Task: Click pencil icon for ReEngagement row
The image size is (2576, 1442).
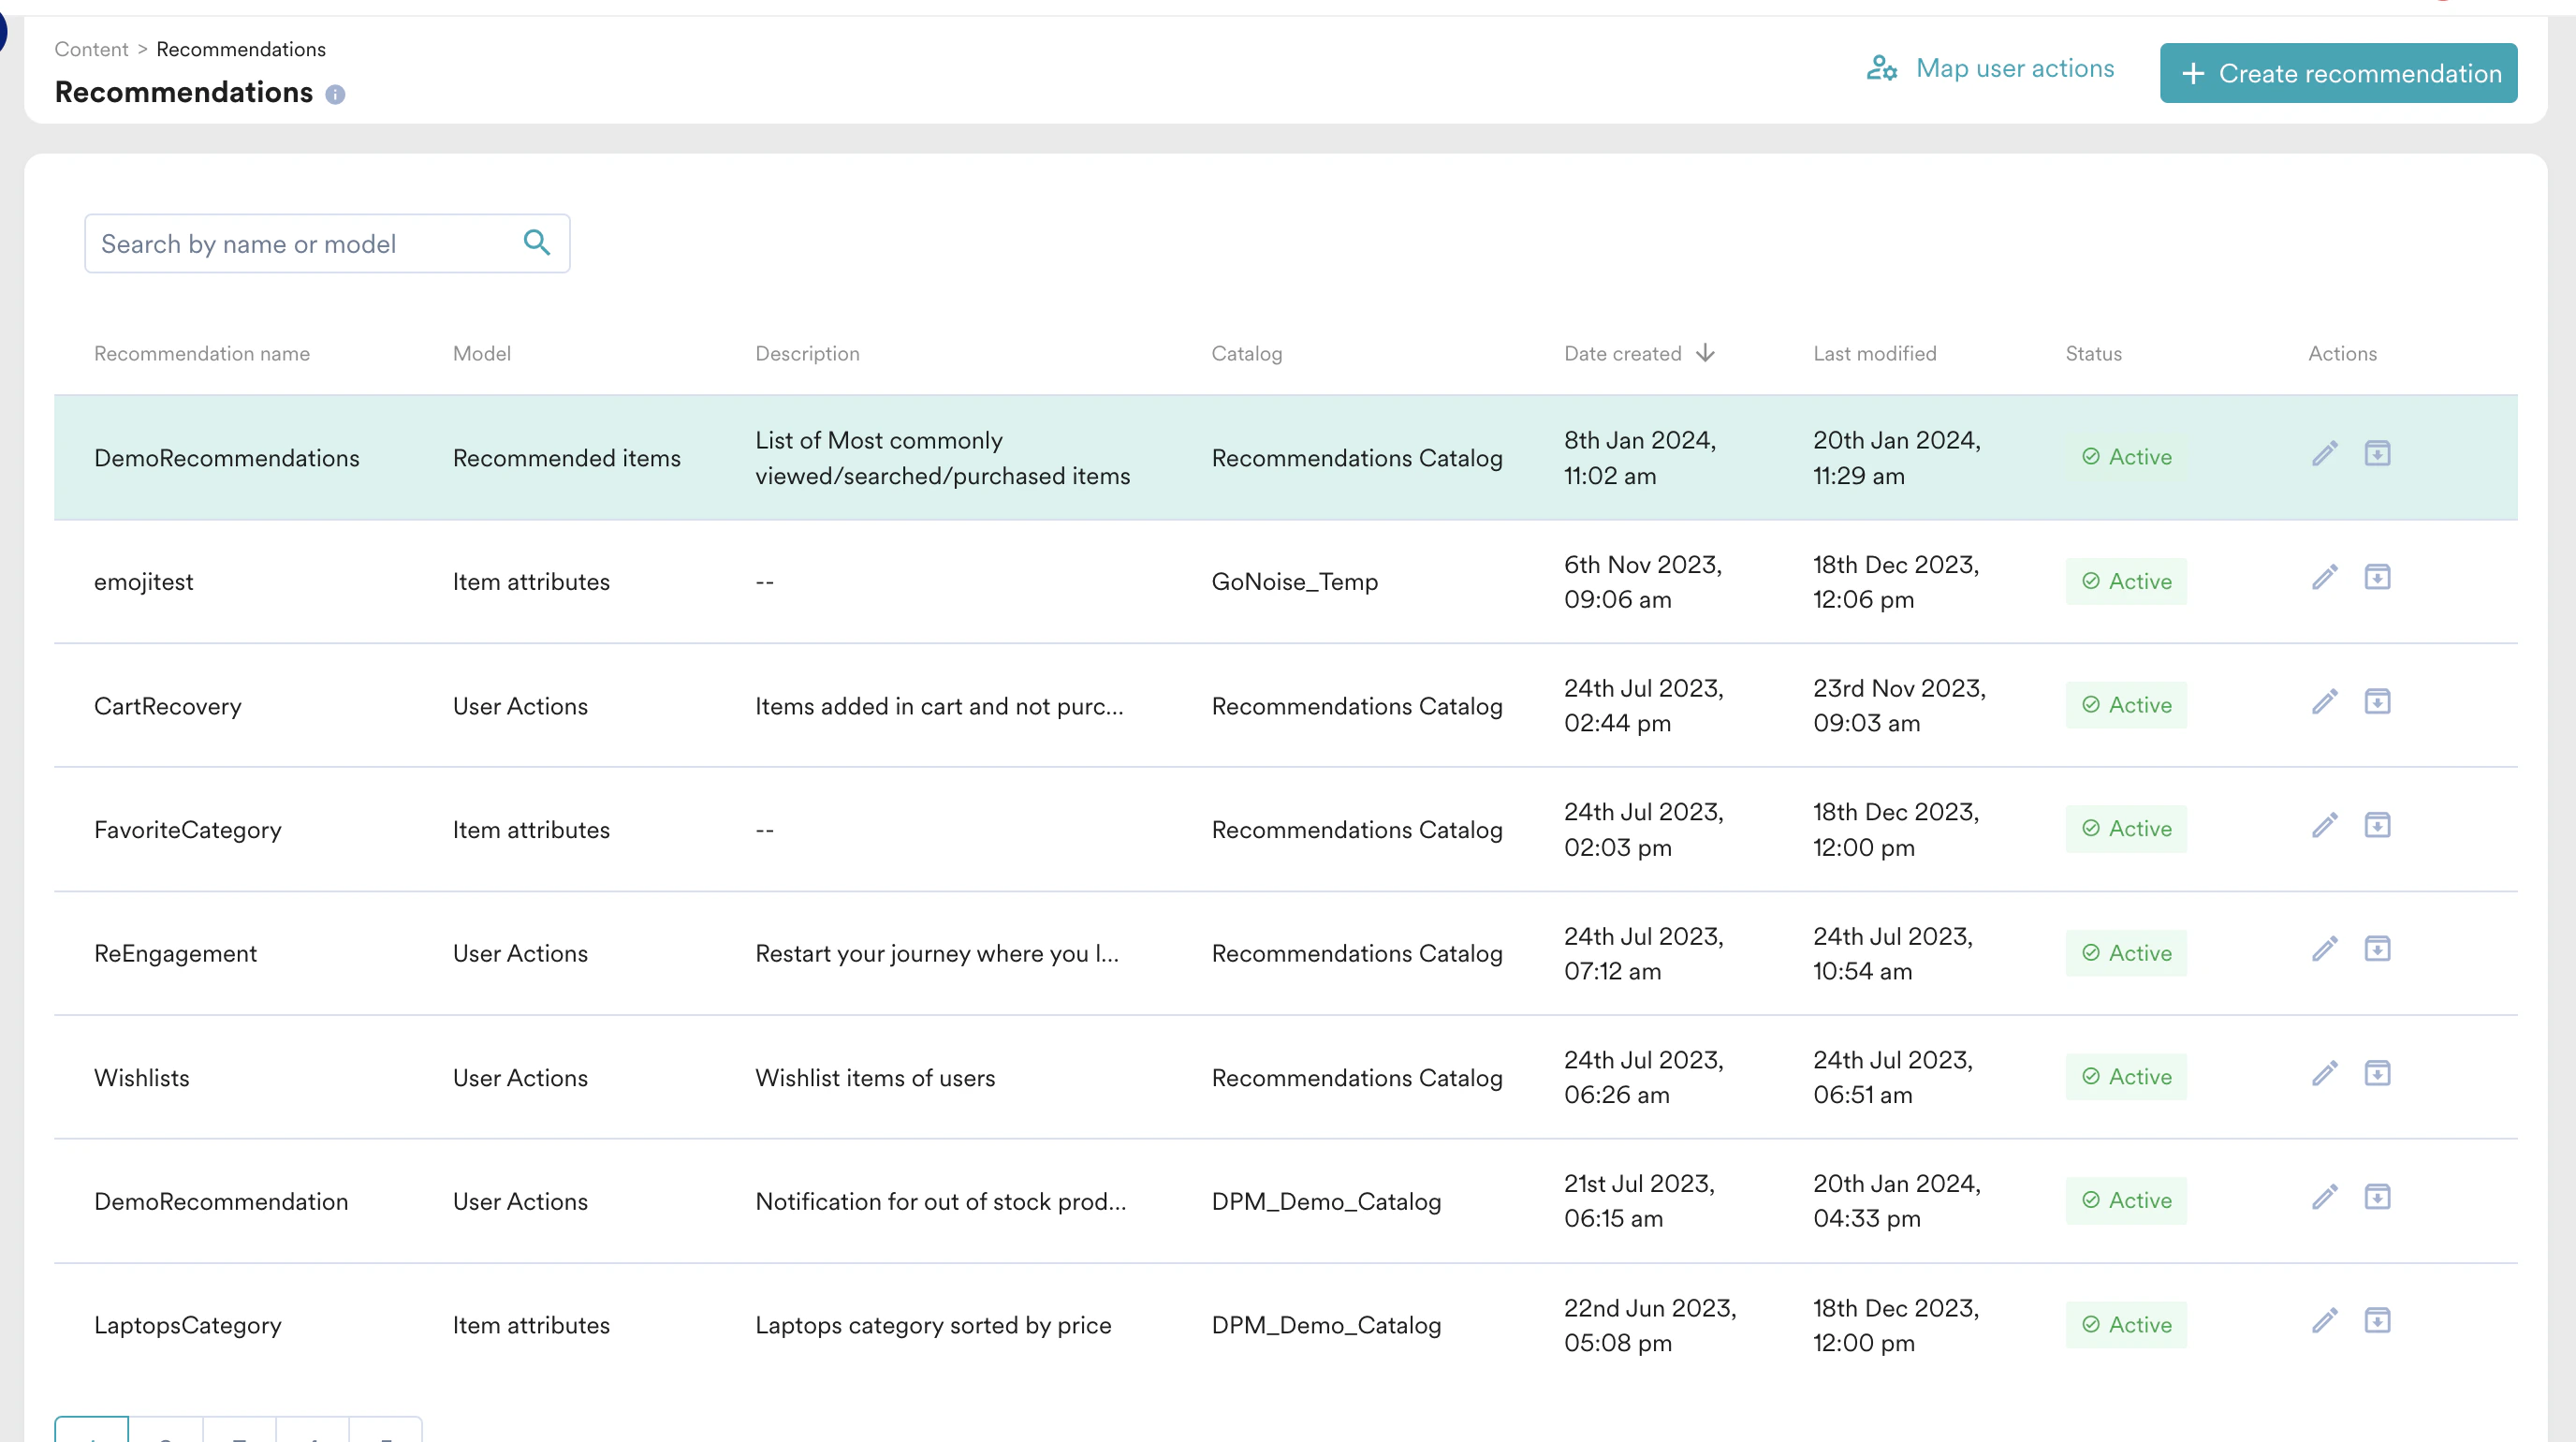Action: coord(2324,950)
